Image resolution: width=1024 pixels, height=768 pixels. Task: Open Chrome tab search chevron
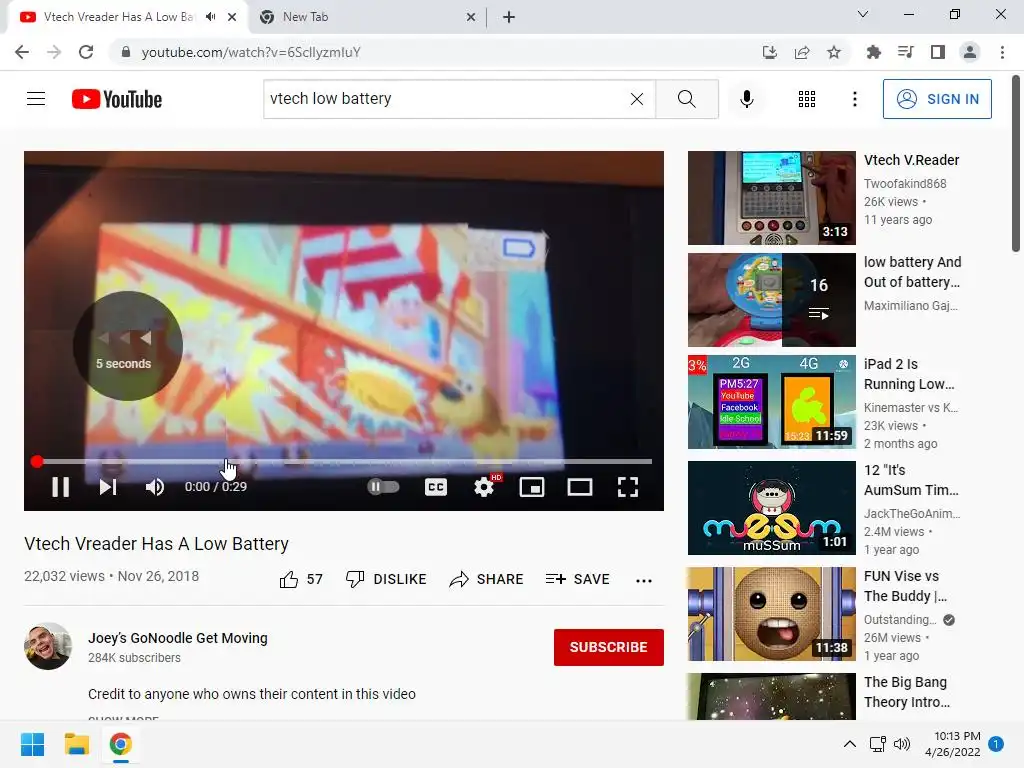(863, 14)
